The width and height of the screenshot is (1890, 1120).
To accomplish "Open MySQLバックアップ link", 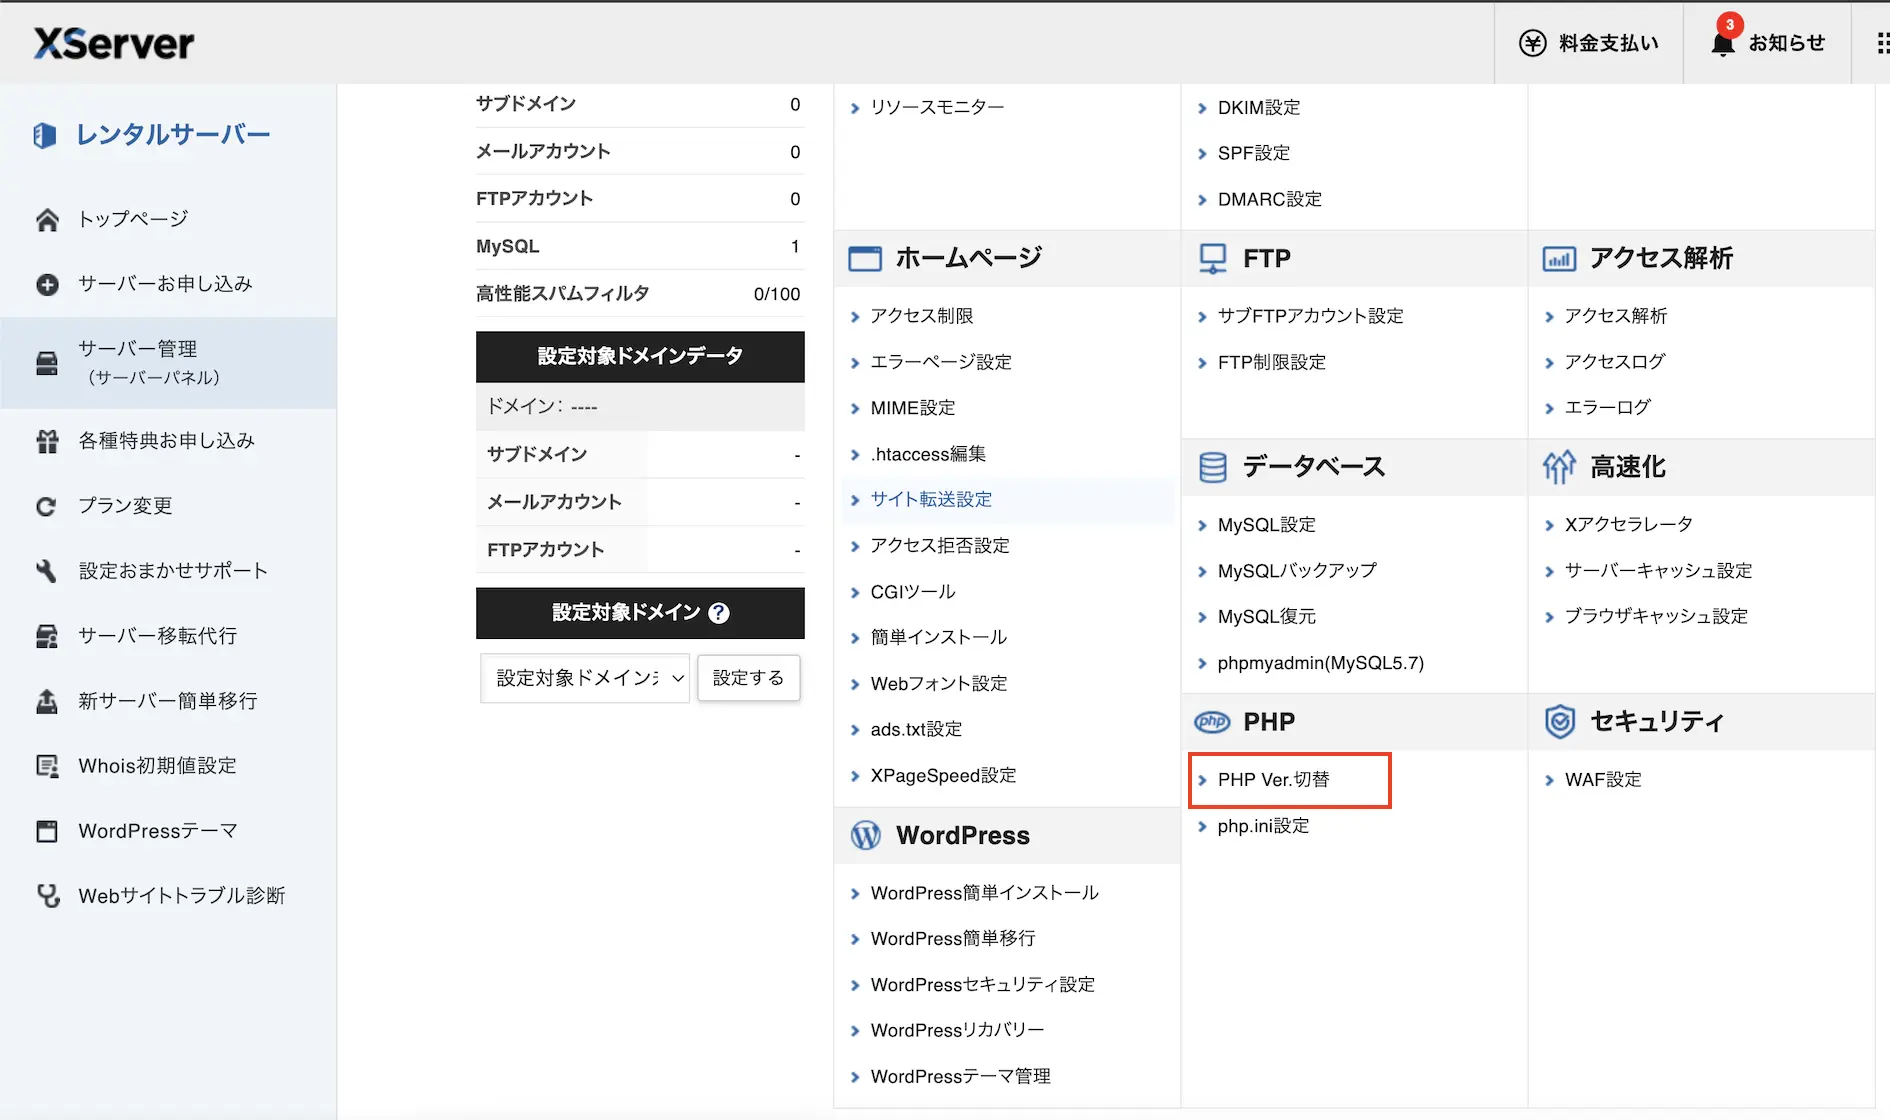I will (x=1297, y=571).
